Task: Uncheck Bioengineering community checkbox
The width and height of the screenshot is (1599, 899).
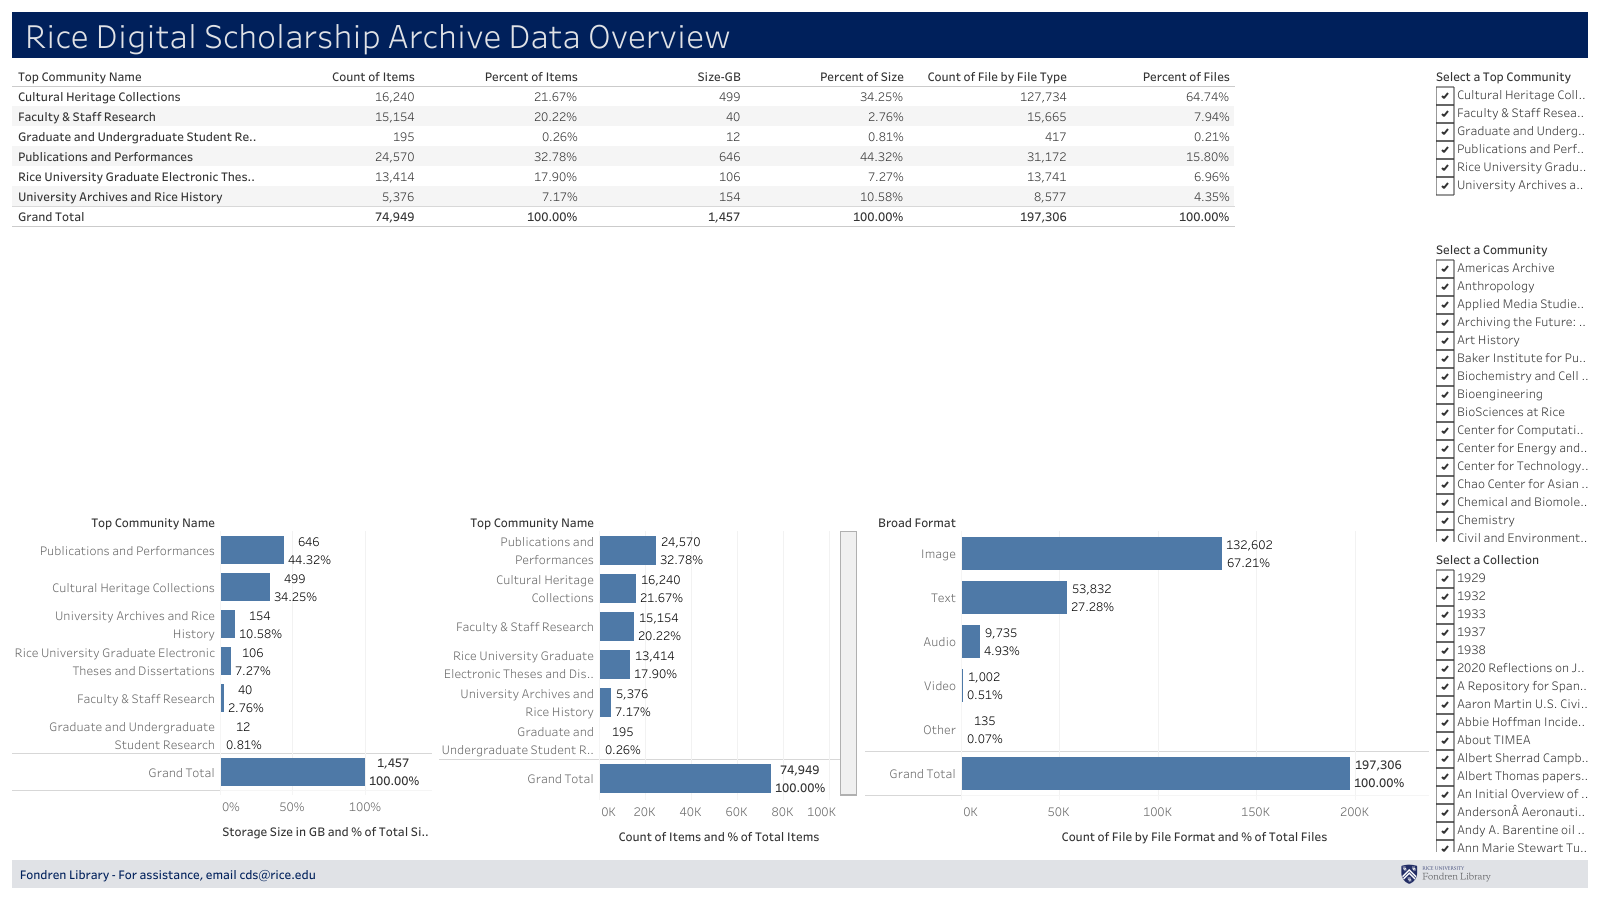Action: tap(1444, 395)
